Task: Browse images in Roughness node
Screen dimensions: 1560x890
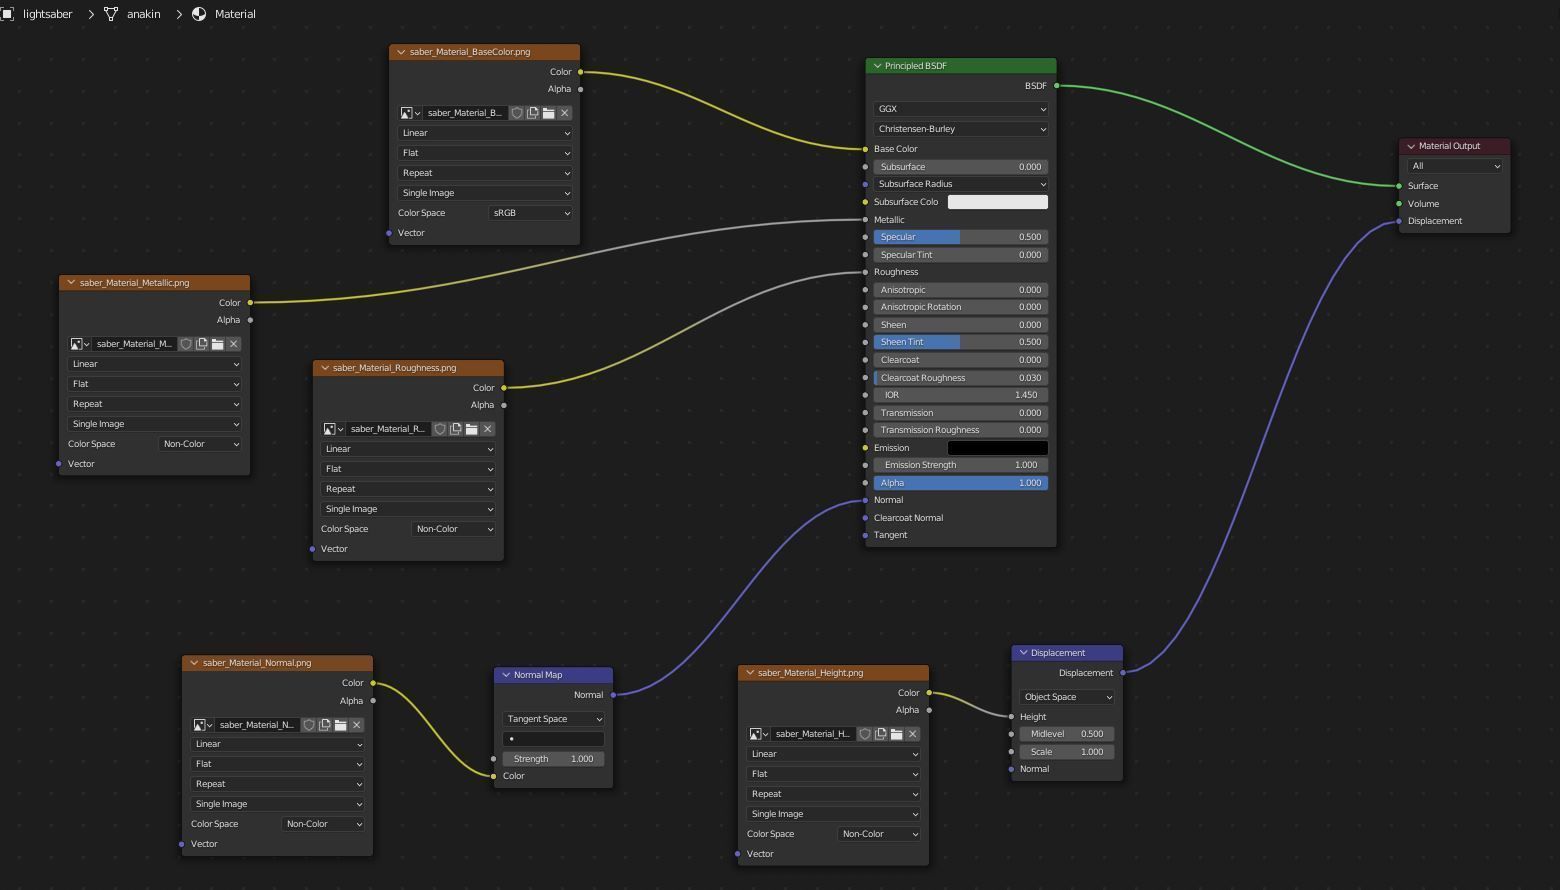Action: 333,429
